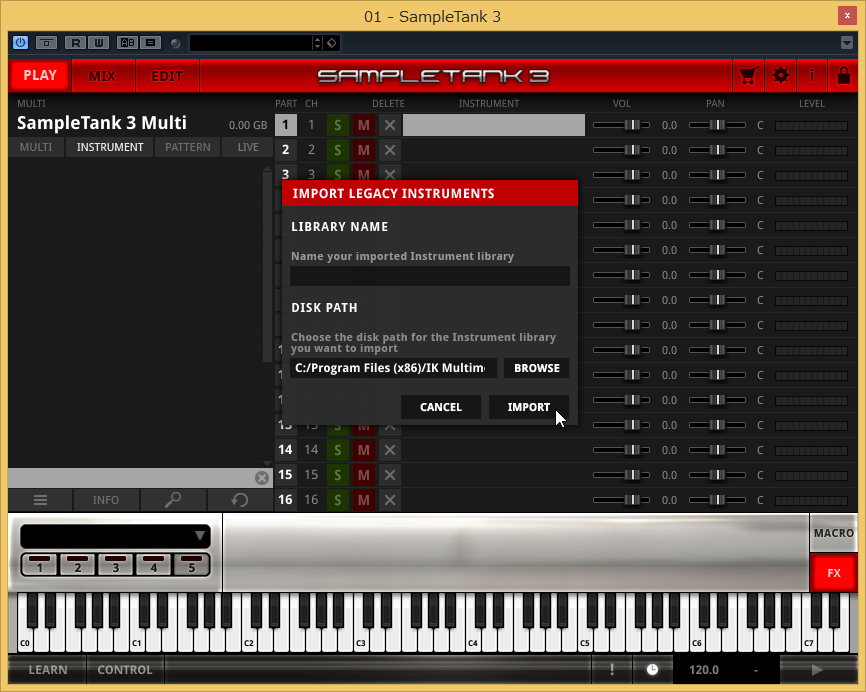Open the macro preset dropdown
The width and height of the screenshot is (866, 692).
pyautogui.click(x=115, y=536)
